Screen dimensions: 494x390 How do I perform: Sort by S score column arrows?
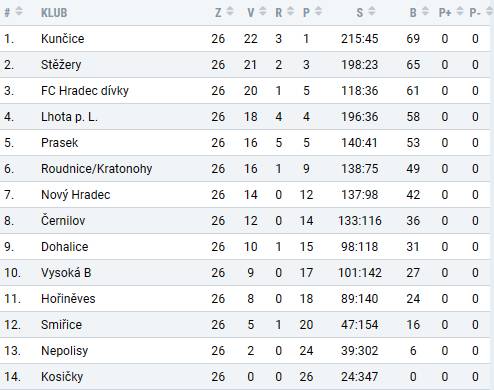pos(372,11)
